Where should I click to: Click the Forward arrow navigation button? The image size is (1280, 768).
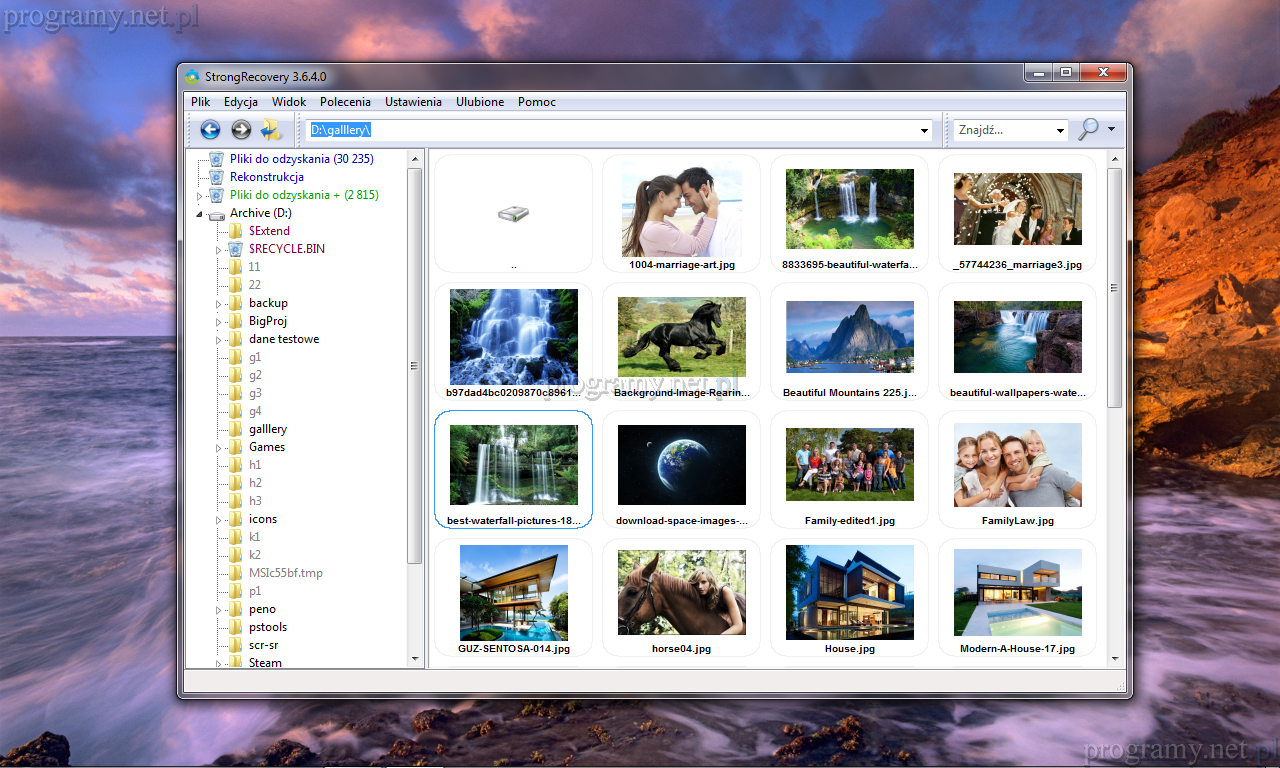coord(241,130)
